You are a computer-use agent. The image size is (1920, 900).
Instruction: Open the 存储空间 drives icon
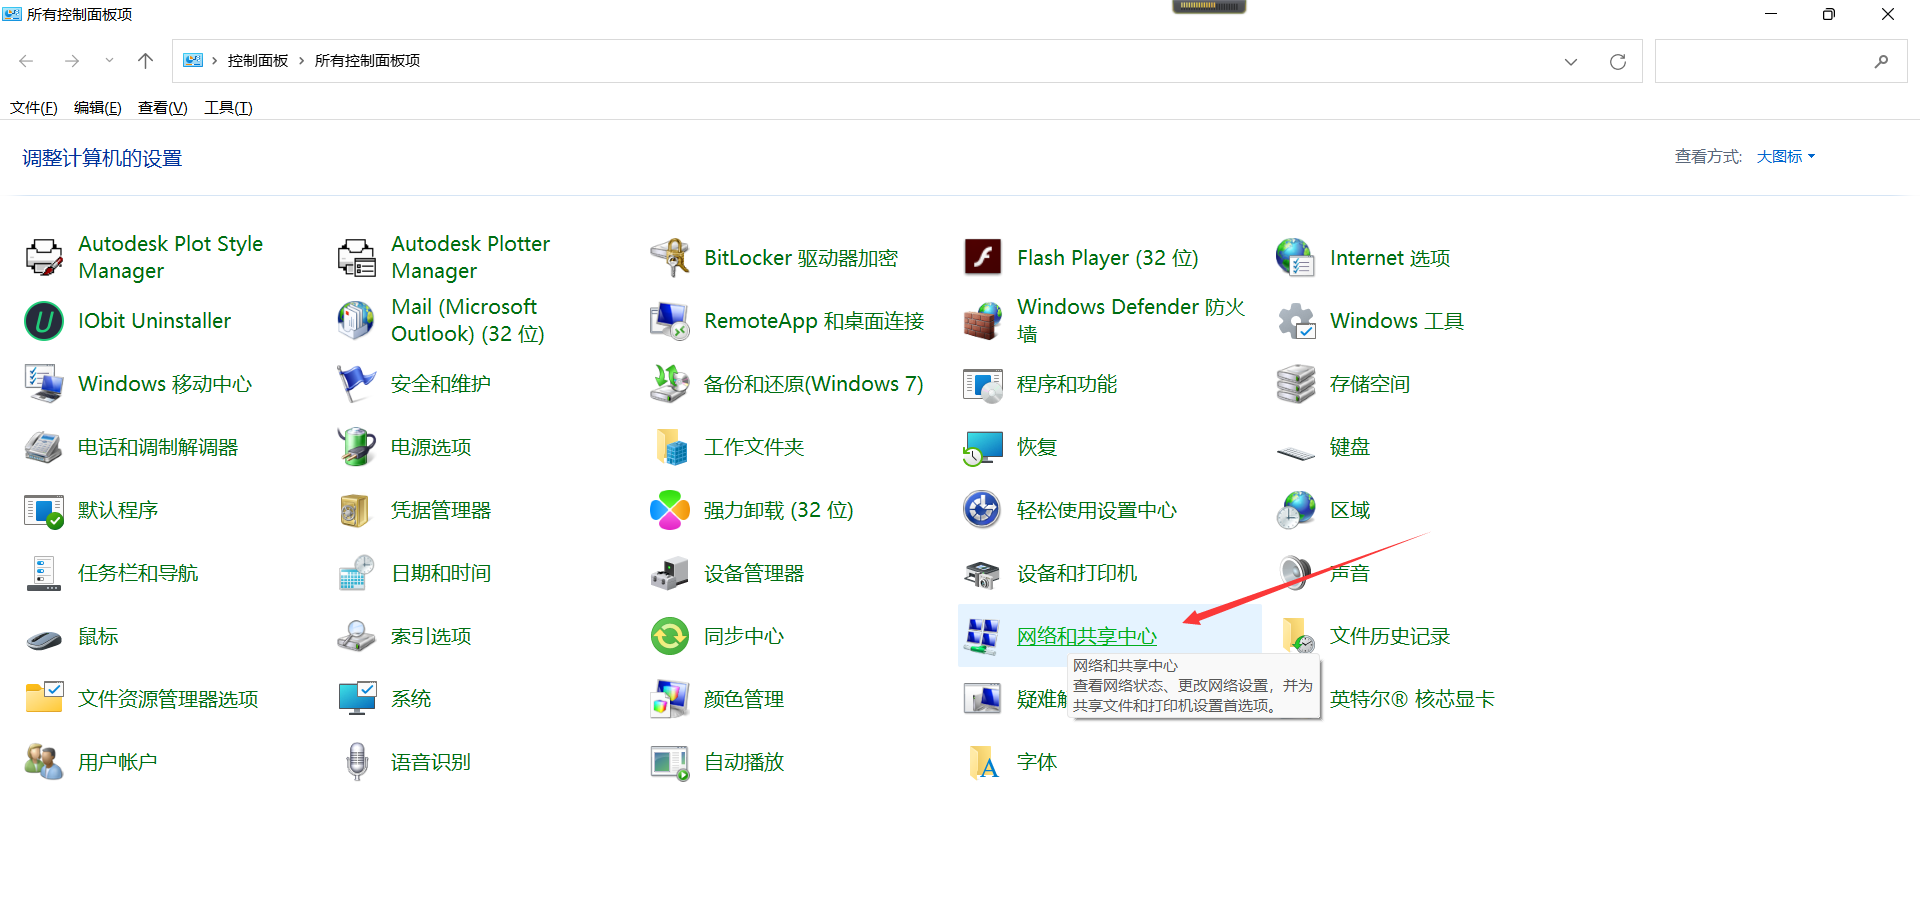[1296, 384]
